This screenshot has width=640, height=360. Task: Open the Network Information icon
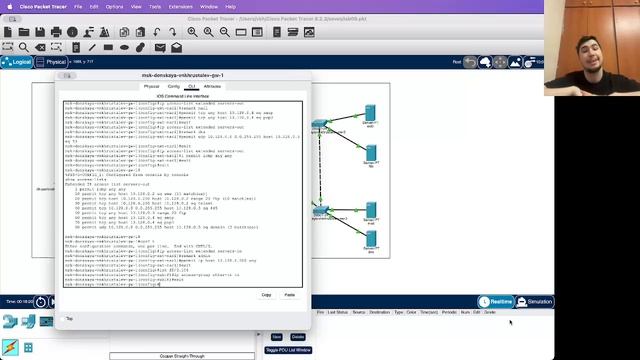coord(72,32)
